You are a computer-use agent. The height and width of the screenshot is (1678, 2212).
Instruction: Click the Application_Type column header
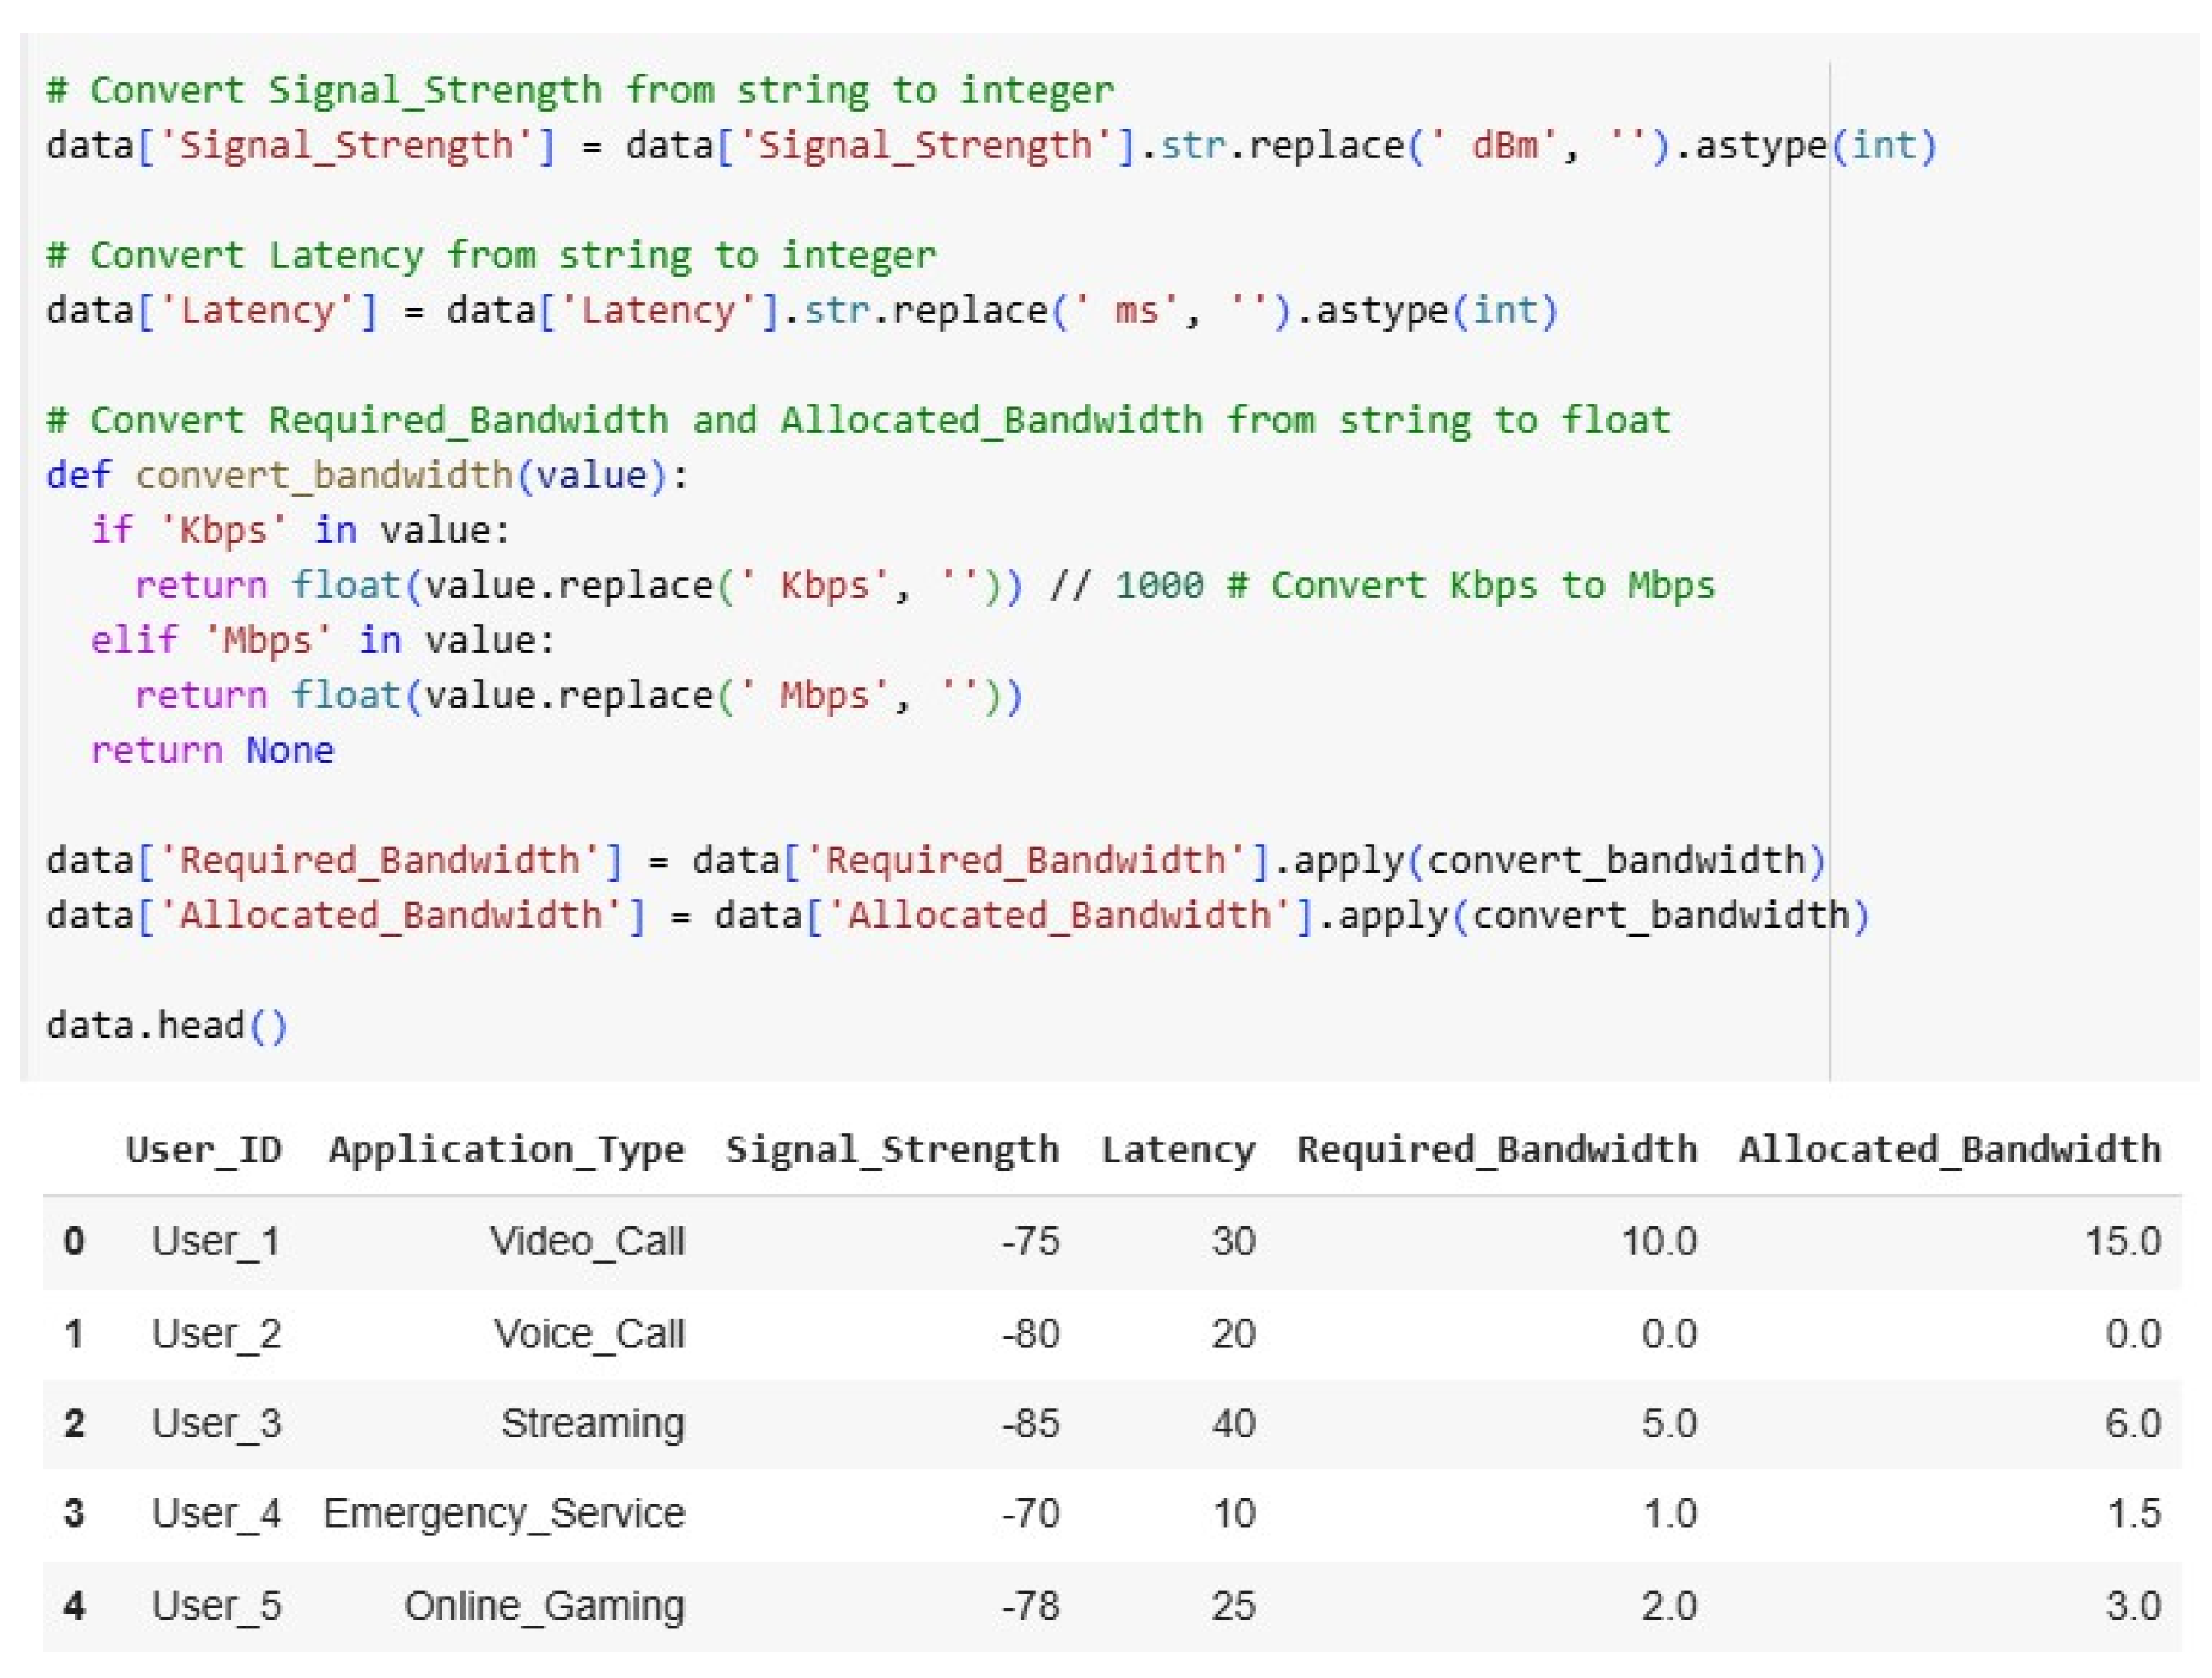coord(506,1150)
